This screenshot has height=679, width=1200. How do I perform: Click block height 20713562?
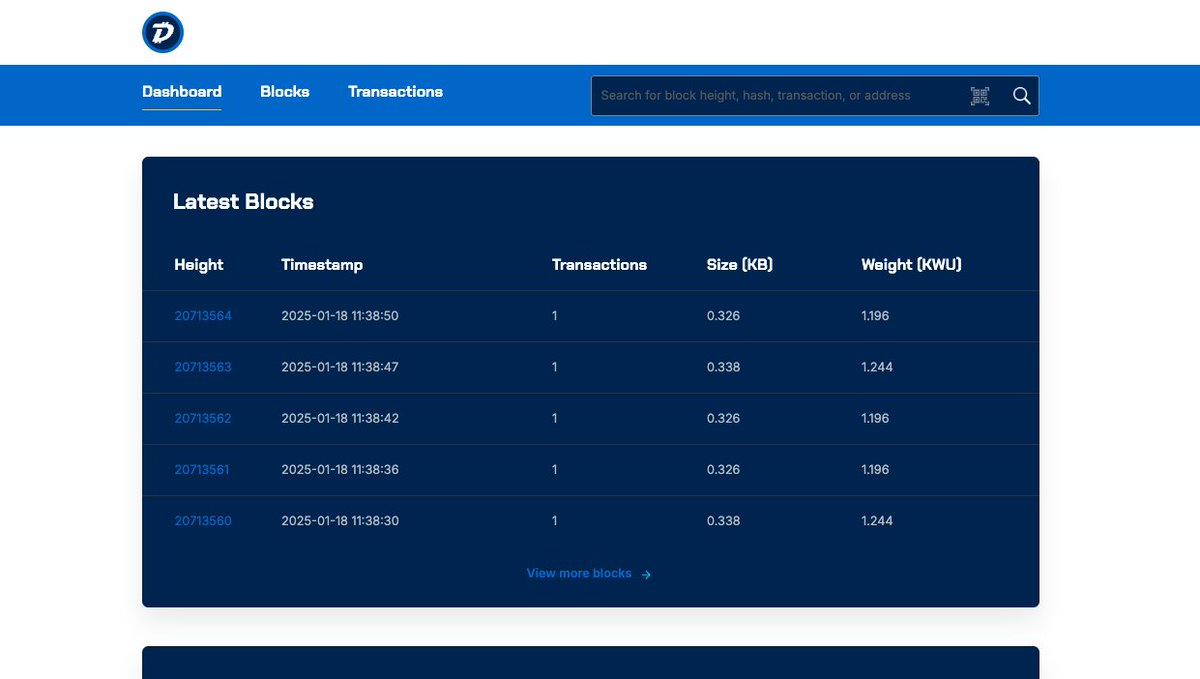pyautogui.click(x=203, y=418)
